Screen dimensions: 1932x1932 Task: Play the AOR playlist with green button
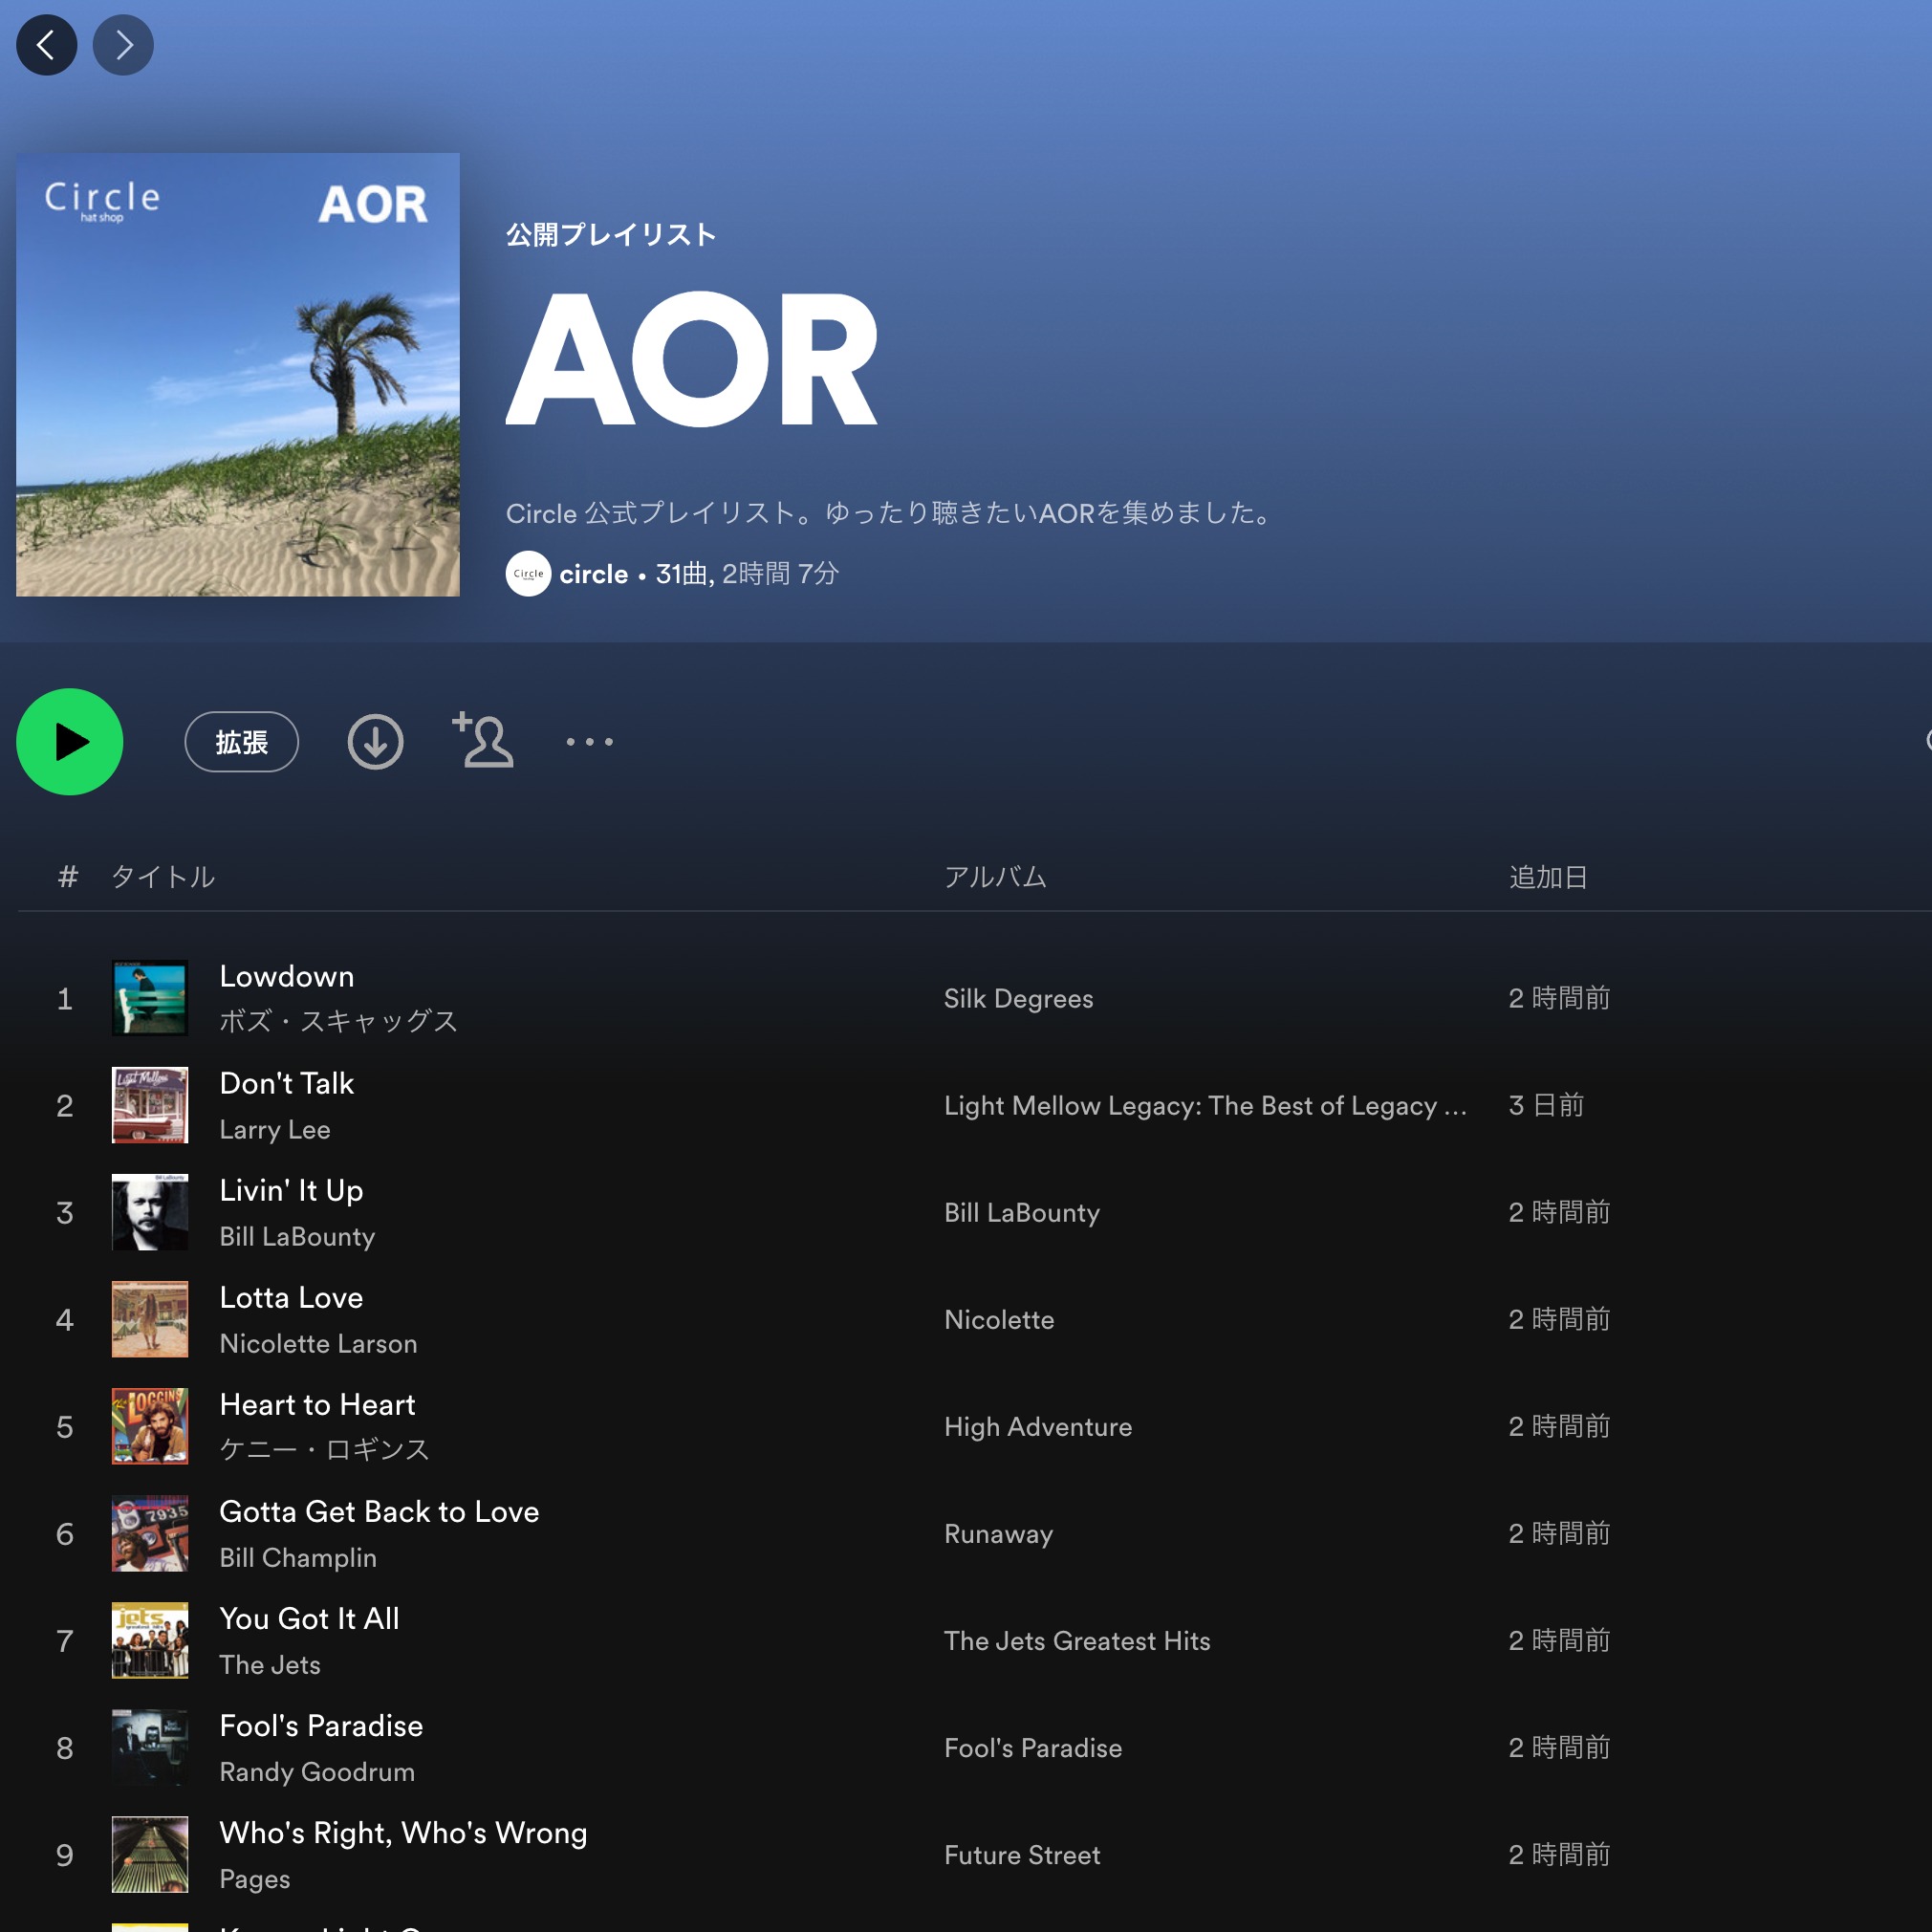pyautogui.click(x=70, y=742)
